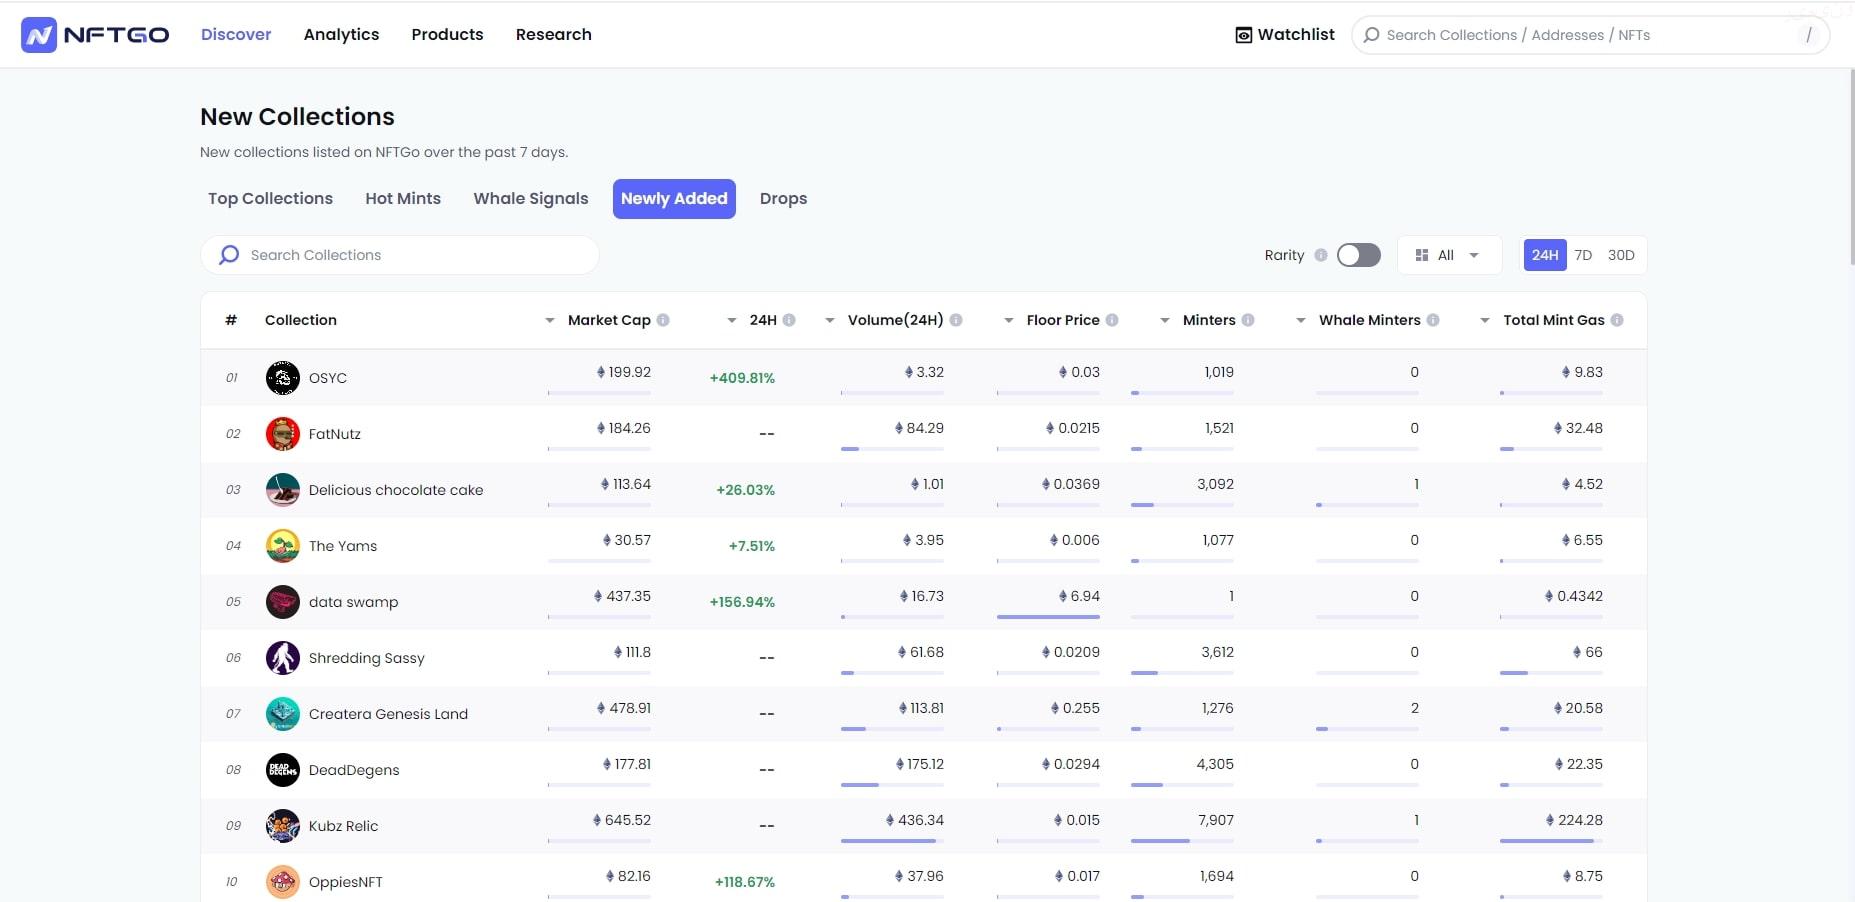This screenshot has height=902, width=1855.
Task: Open the OSYC collection name
Action: 328,378
